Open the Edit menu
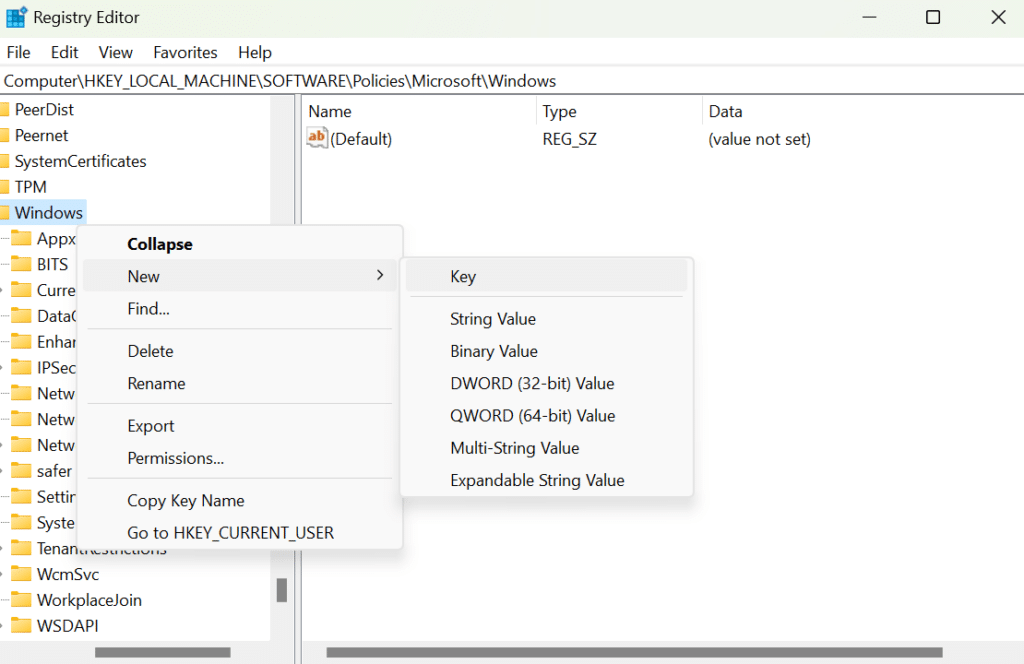This screenshot has width=1024, height=664. coord(65,52)
